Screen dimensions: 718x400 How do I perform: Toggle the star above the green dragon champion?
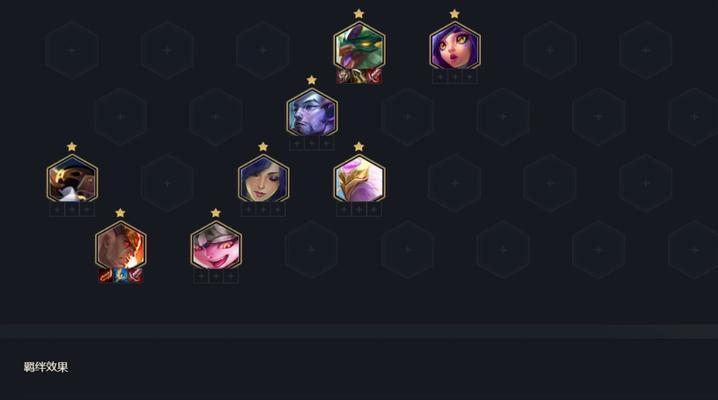click(359, 14)
